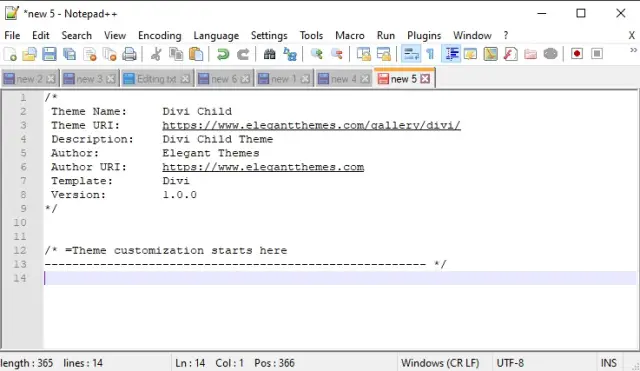Open the Macro menu
The image size is (640, 371).
coord(350,36)
